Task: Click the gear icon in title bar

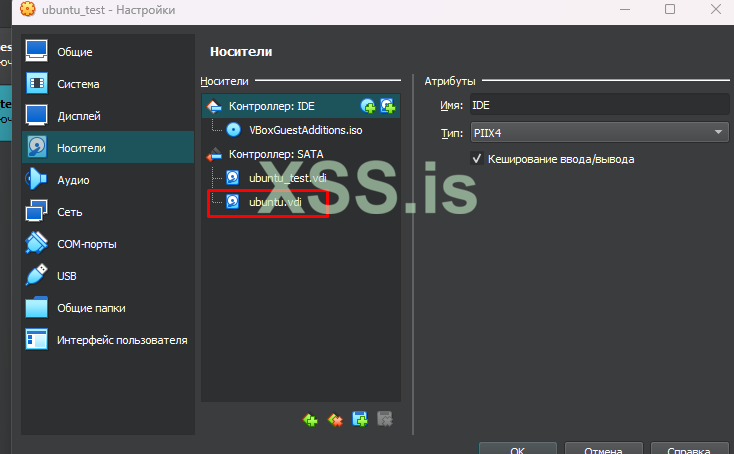Action: (28, 9)
